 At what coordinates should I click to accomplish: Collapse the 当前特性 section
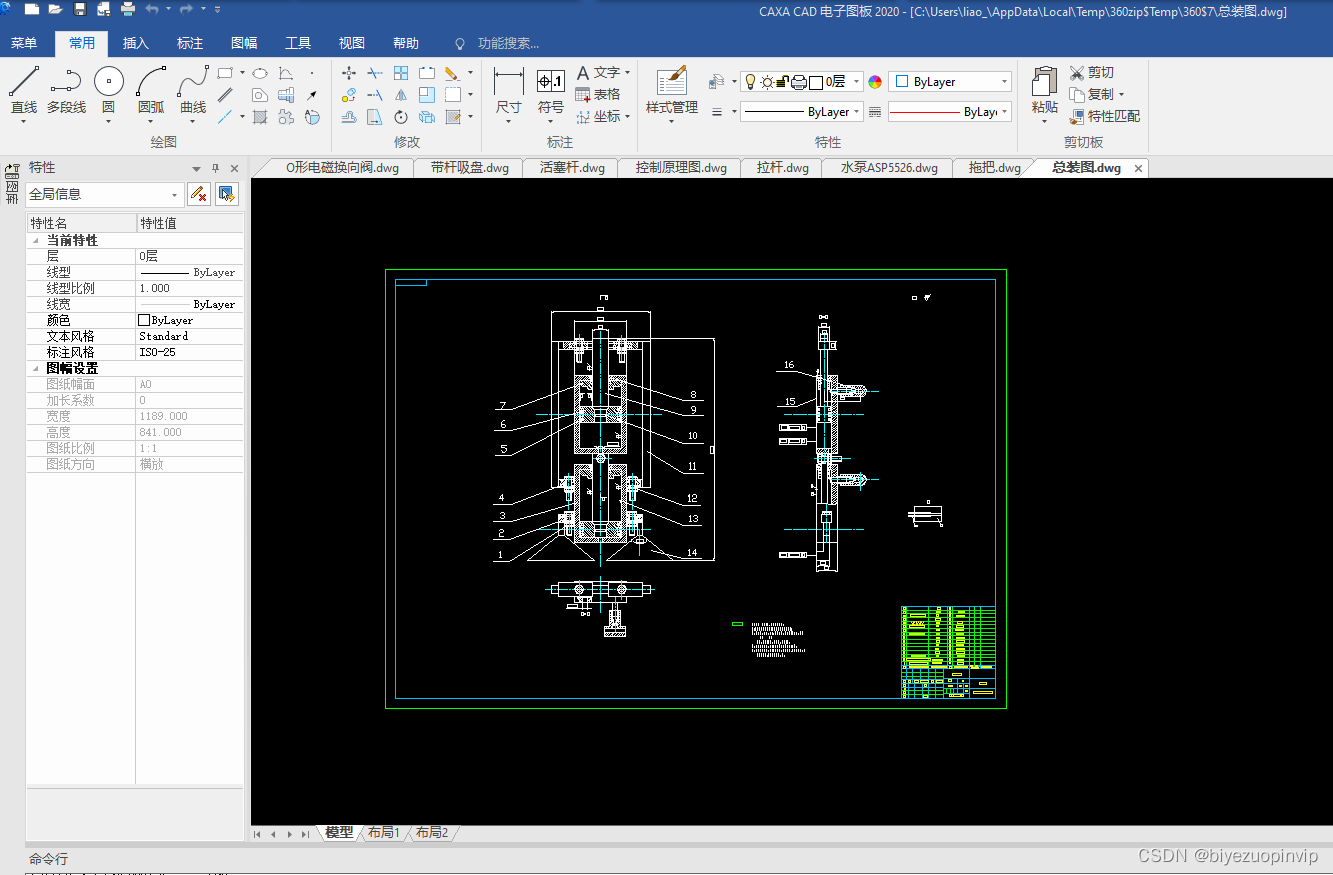click(x=37, y=241)
